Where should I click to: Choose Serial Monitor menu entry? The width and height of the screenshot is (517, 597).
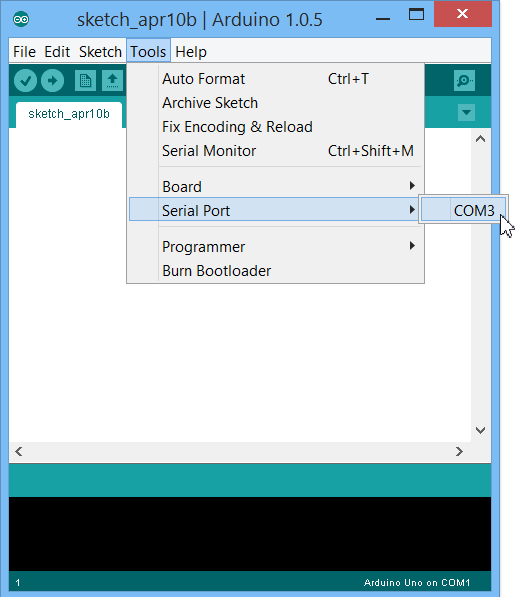276,151
